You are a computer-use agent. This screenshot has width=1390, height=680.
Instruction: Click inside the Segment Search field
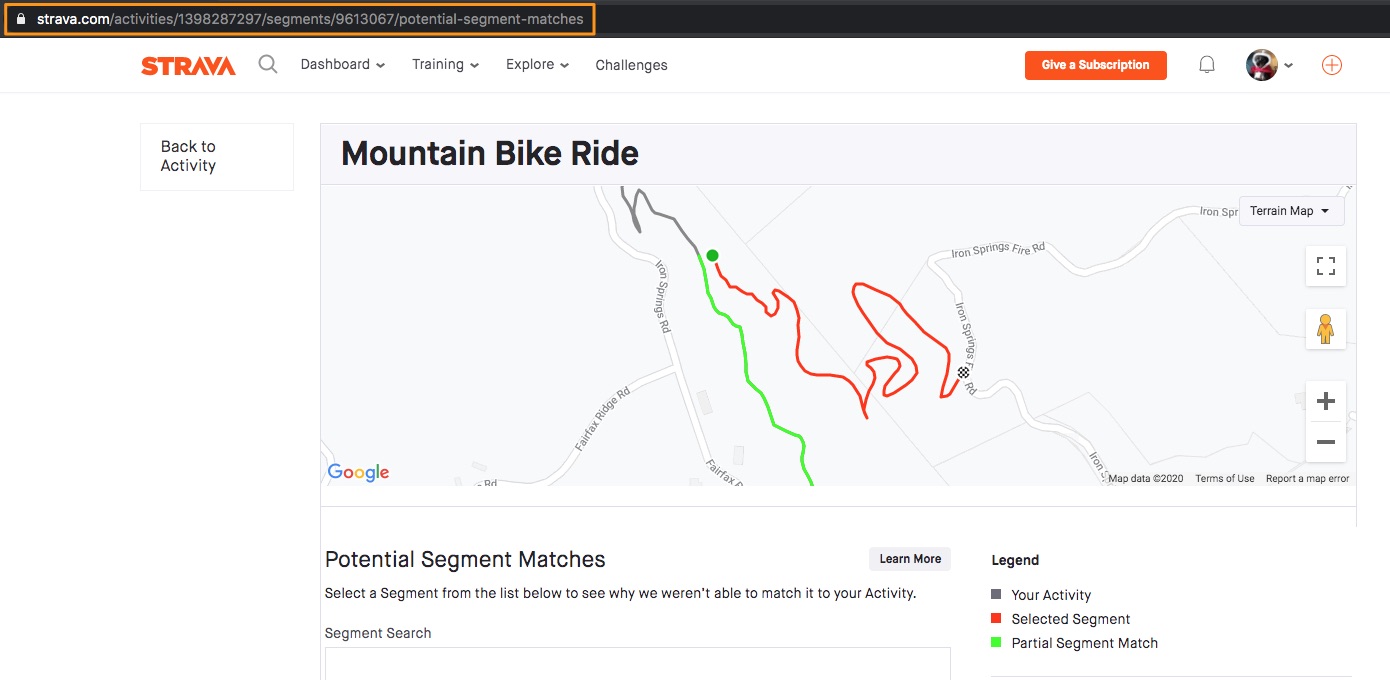[x=637, y=665]
